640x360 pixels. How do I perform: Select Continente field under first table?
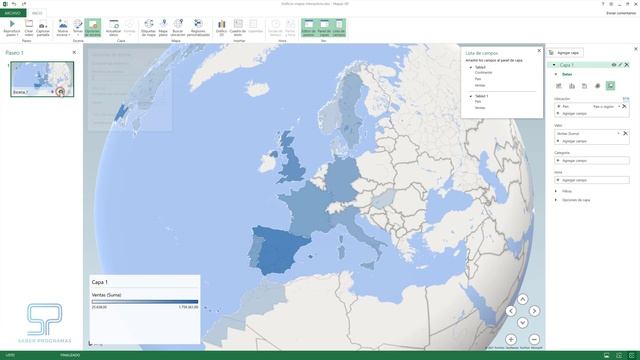click(484, 73)
